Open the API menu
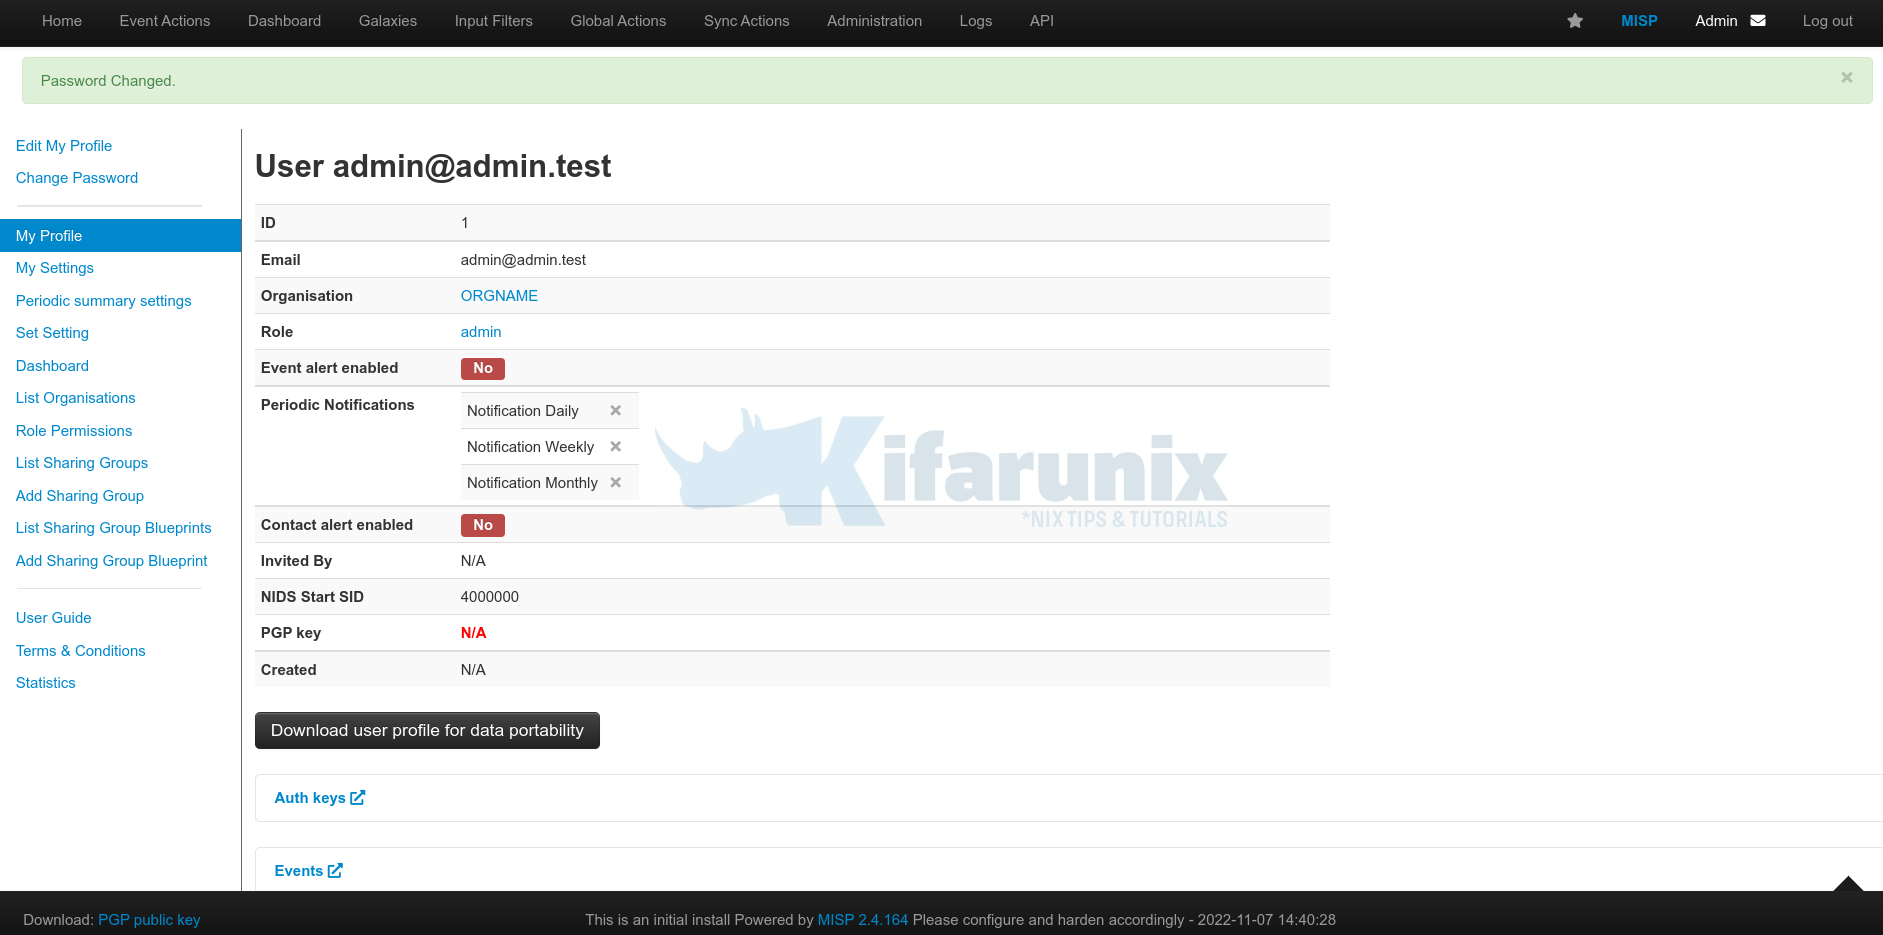This screenshot has height=935, width=1883. (x=1042, y=21)
